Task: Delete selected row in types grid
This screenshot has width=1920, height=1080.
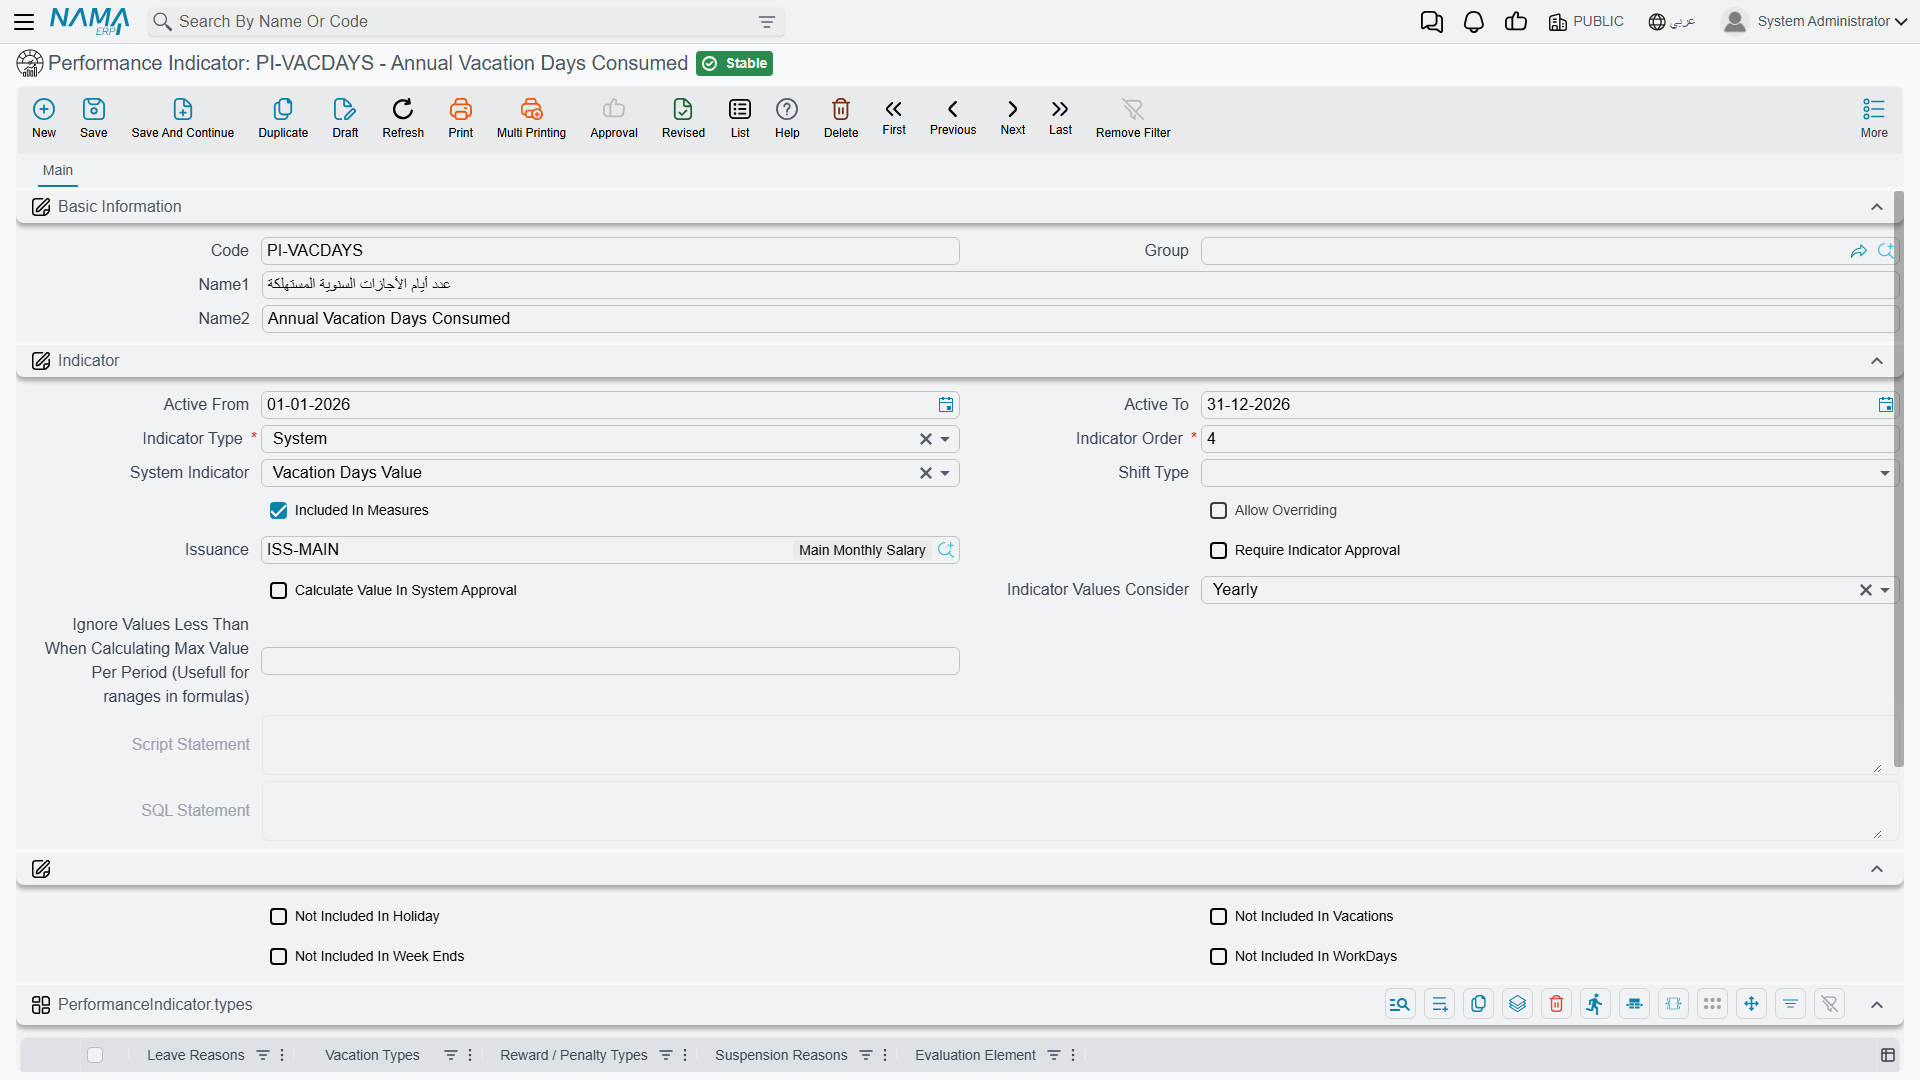Action: [x=1556, y=1004]
